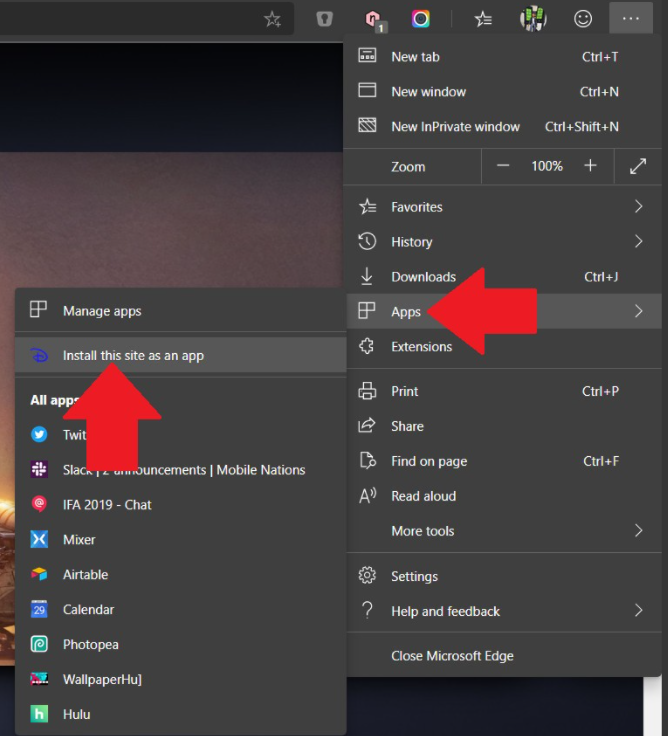The width and height of the screenshot is (668, 736).
Task: Open the Airtable app entry
Action: tap(181, 574)
